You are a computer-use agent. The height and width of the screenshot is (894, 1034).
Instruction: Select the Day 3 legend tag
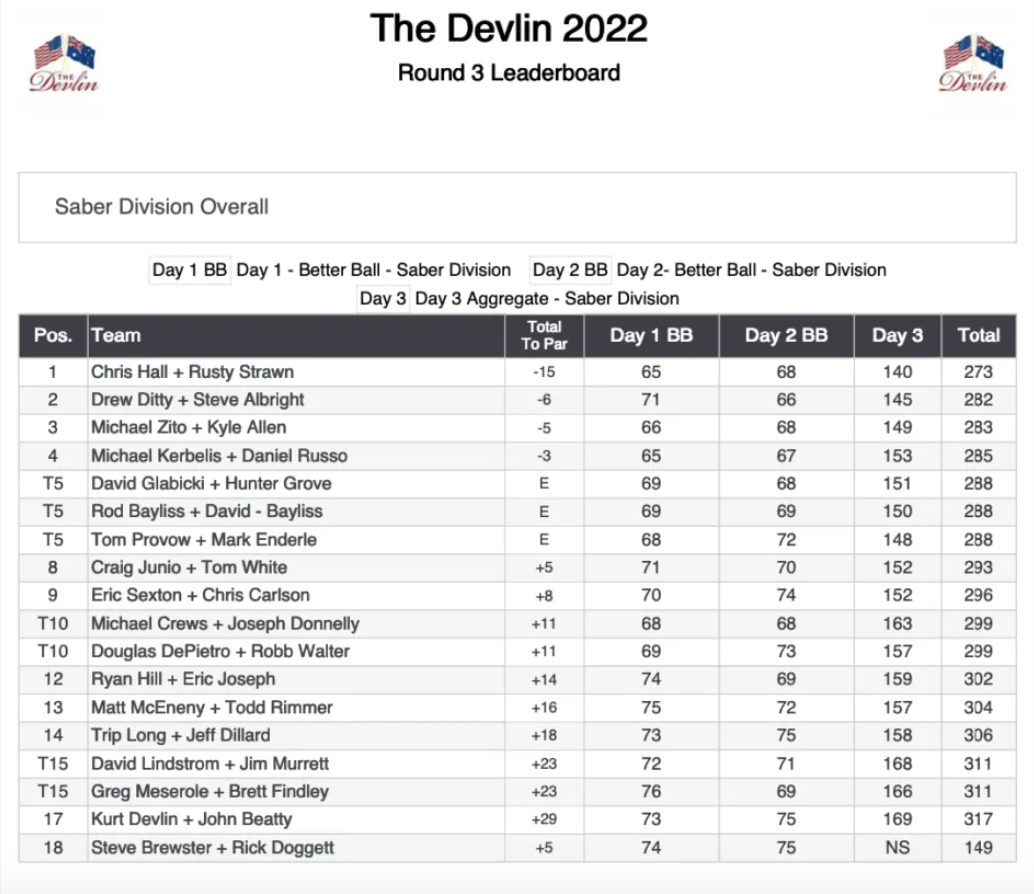tap(383, 298)
